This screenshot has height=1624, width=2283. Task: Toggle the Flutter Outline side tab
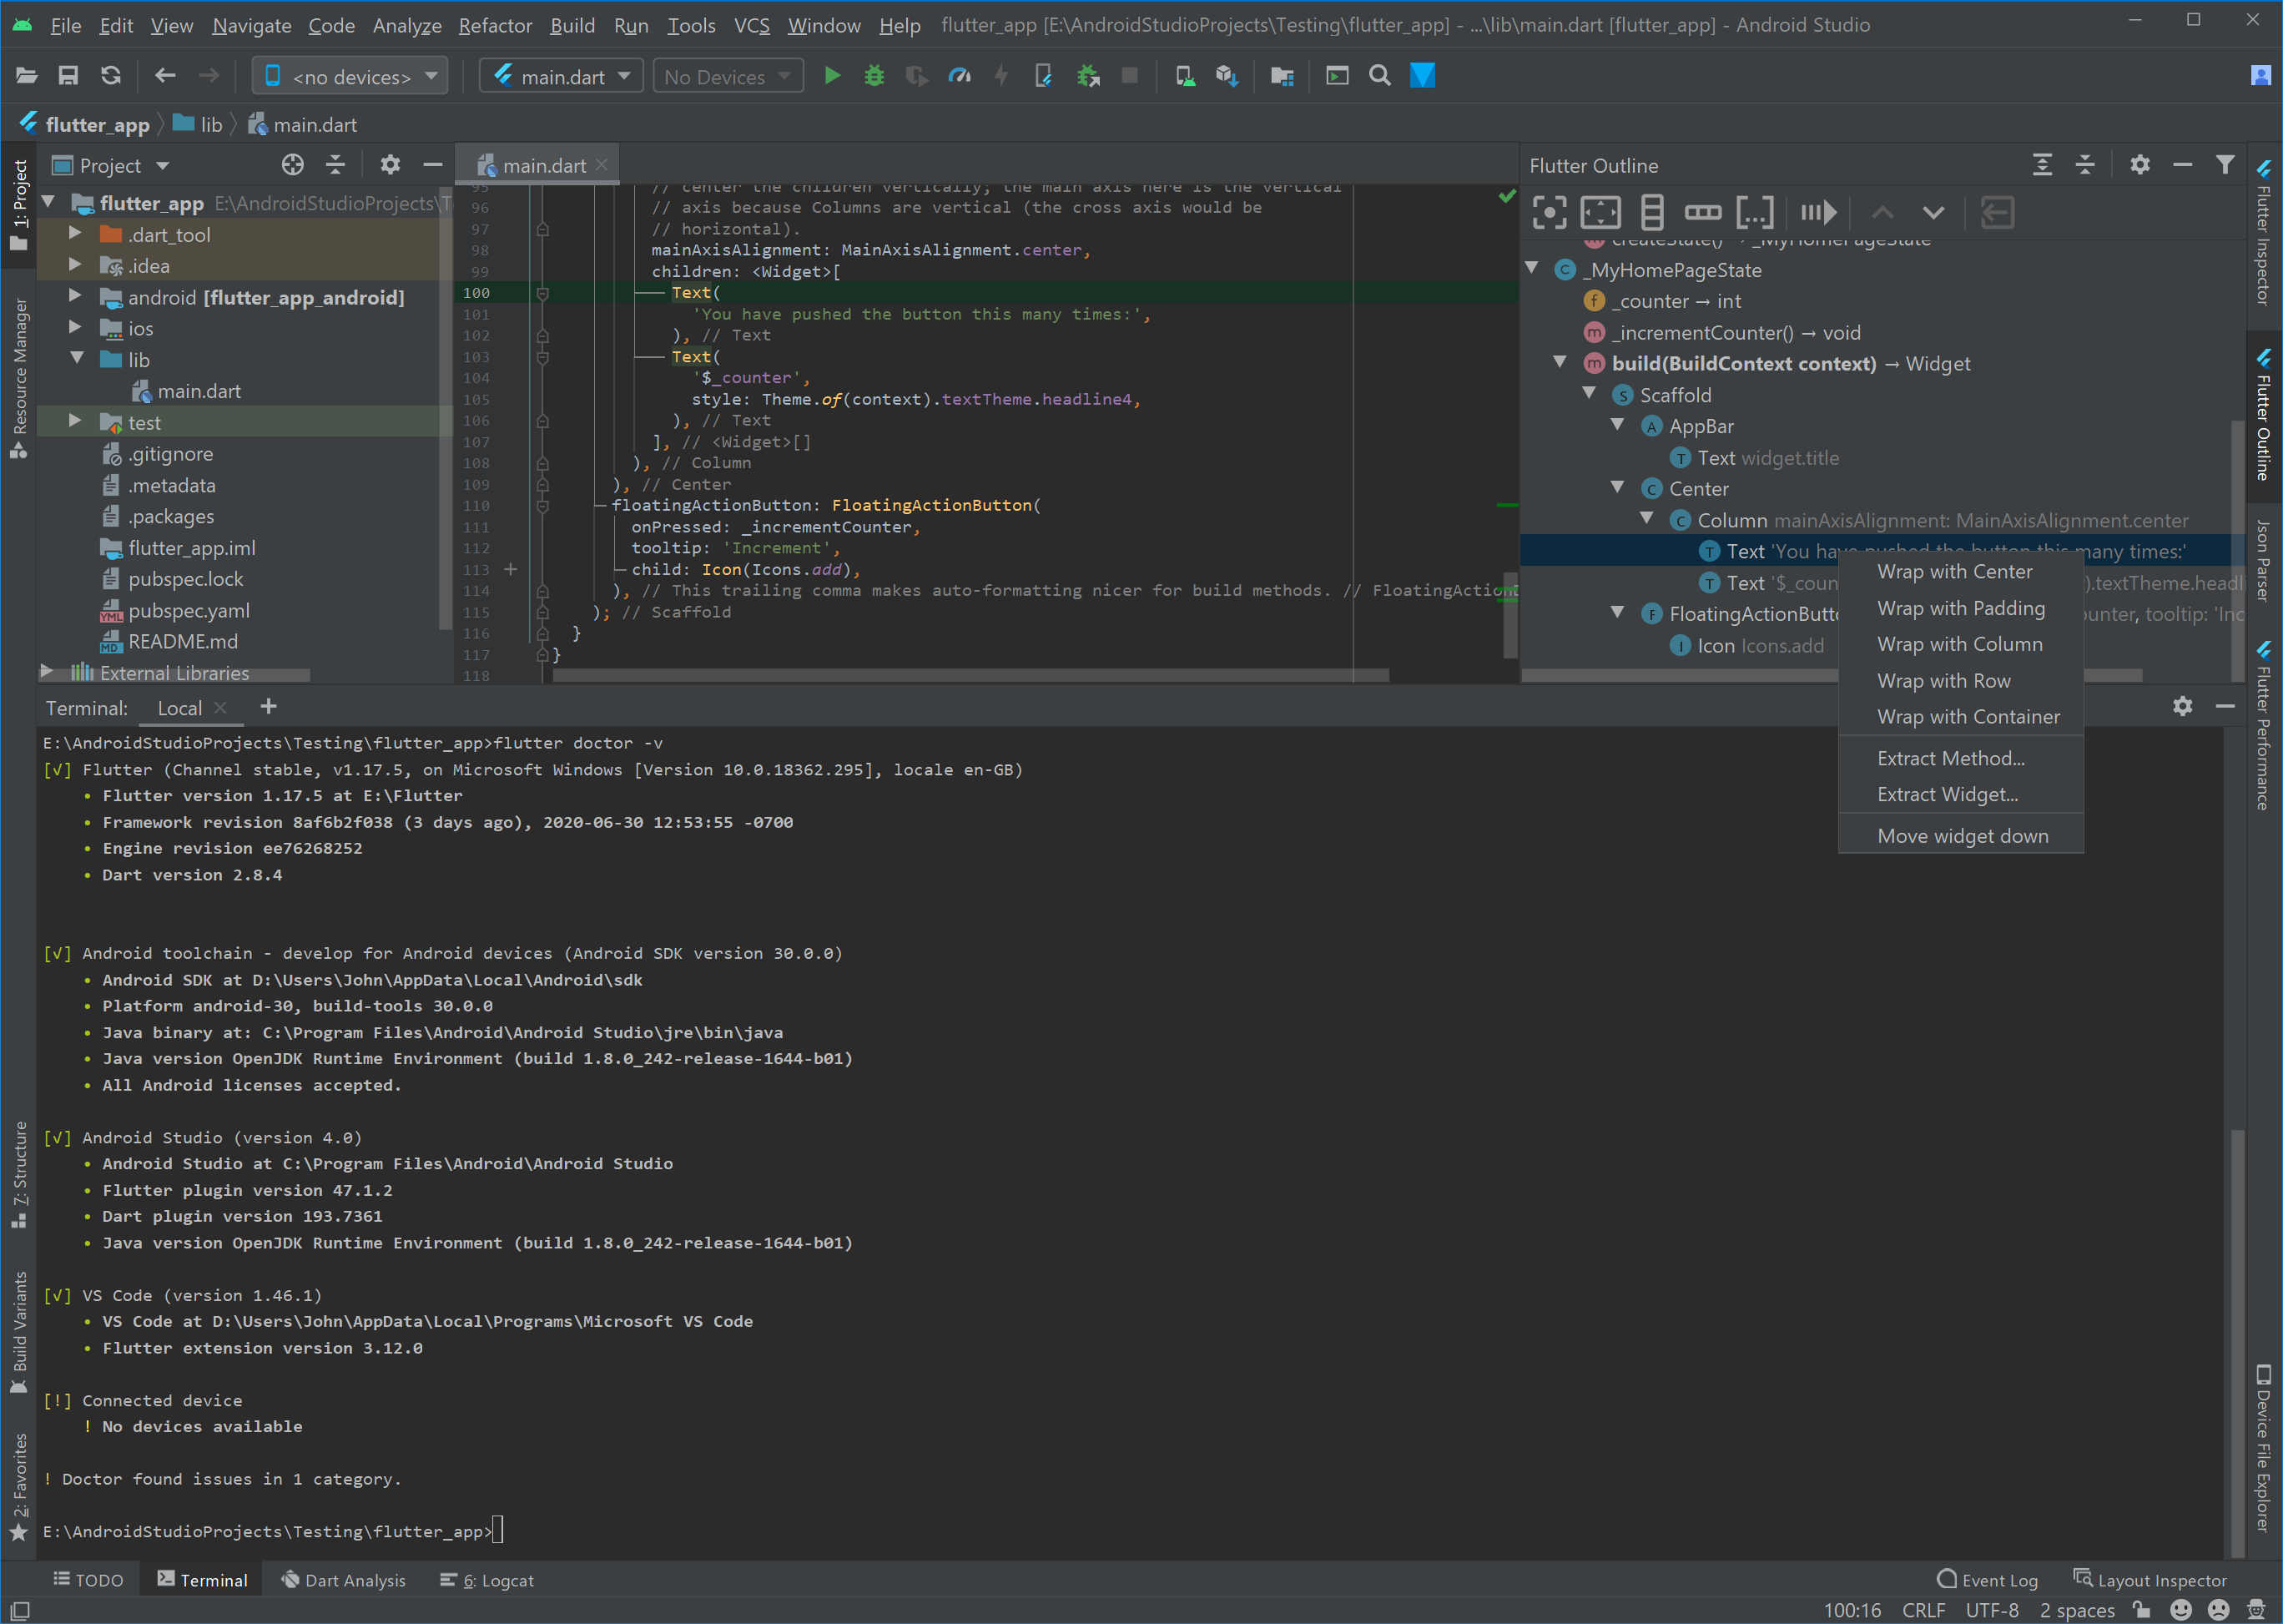tap(2263, 415)
